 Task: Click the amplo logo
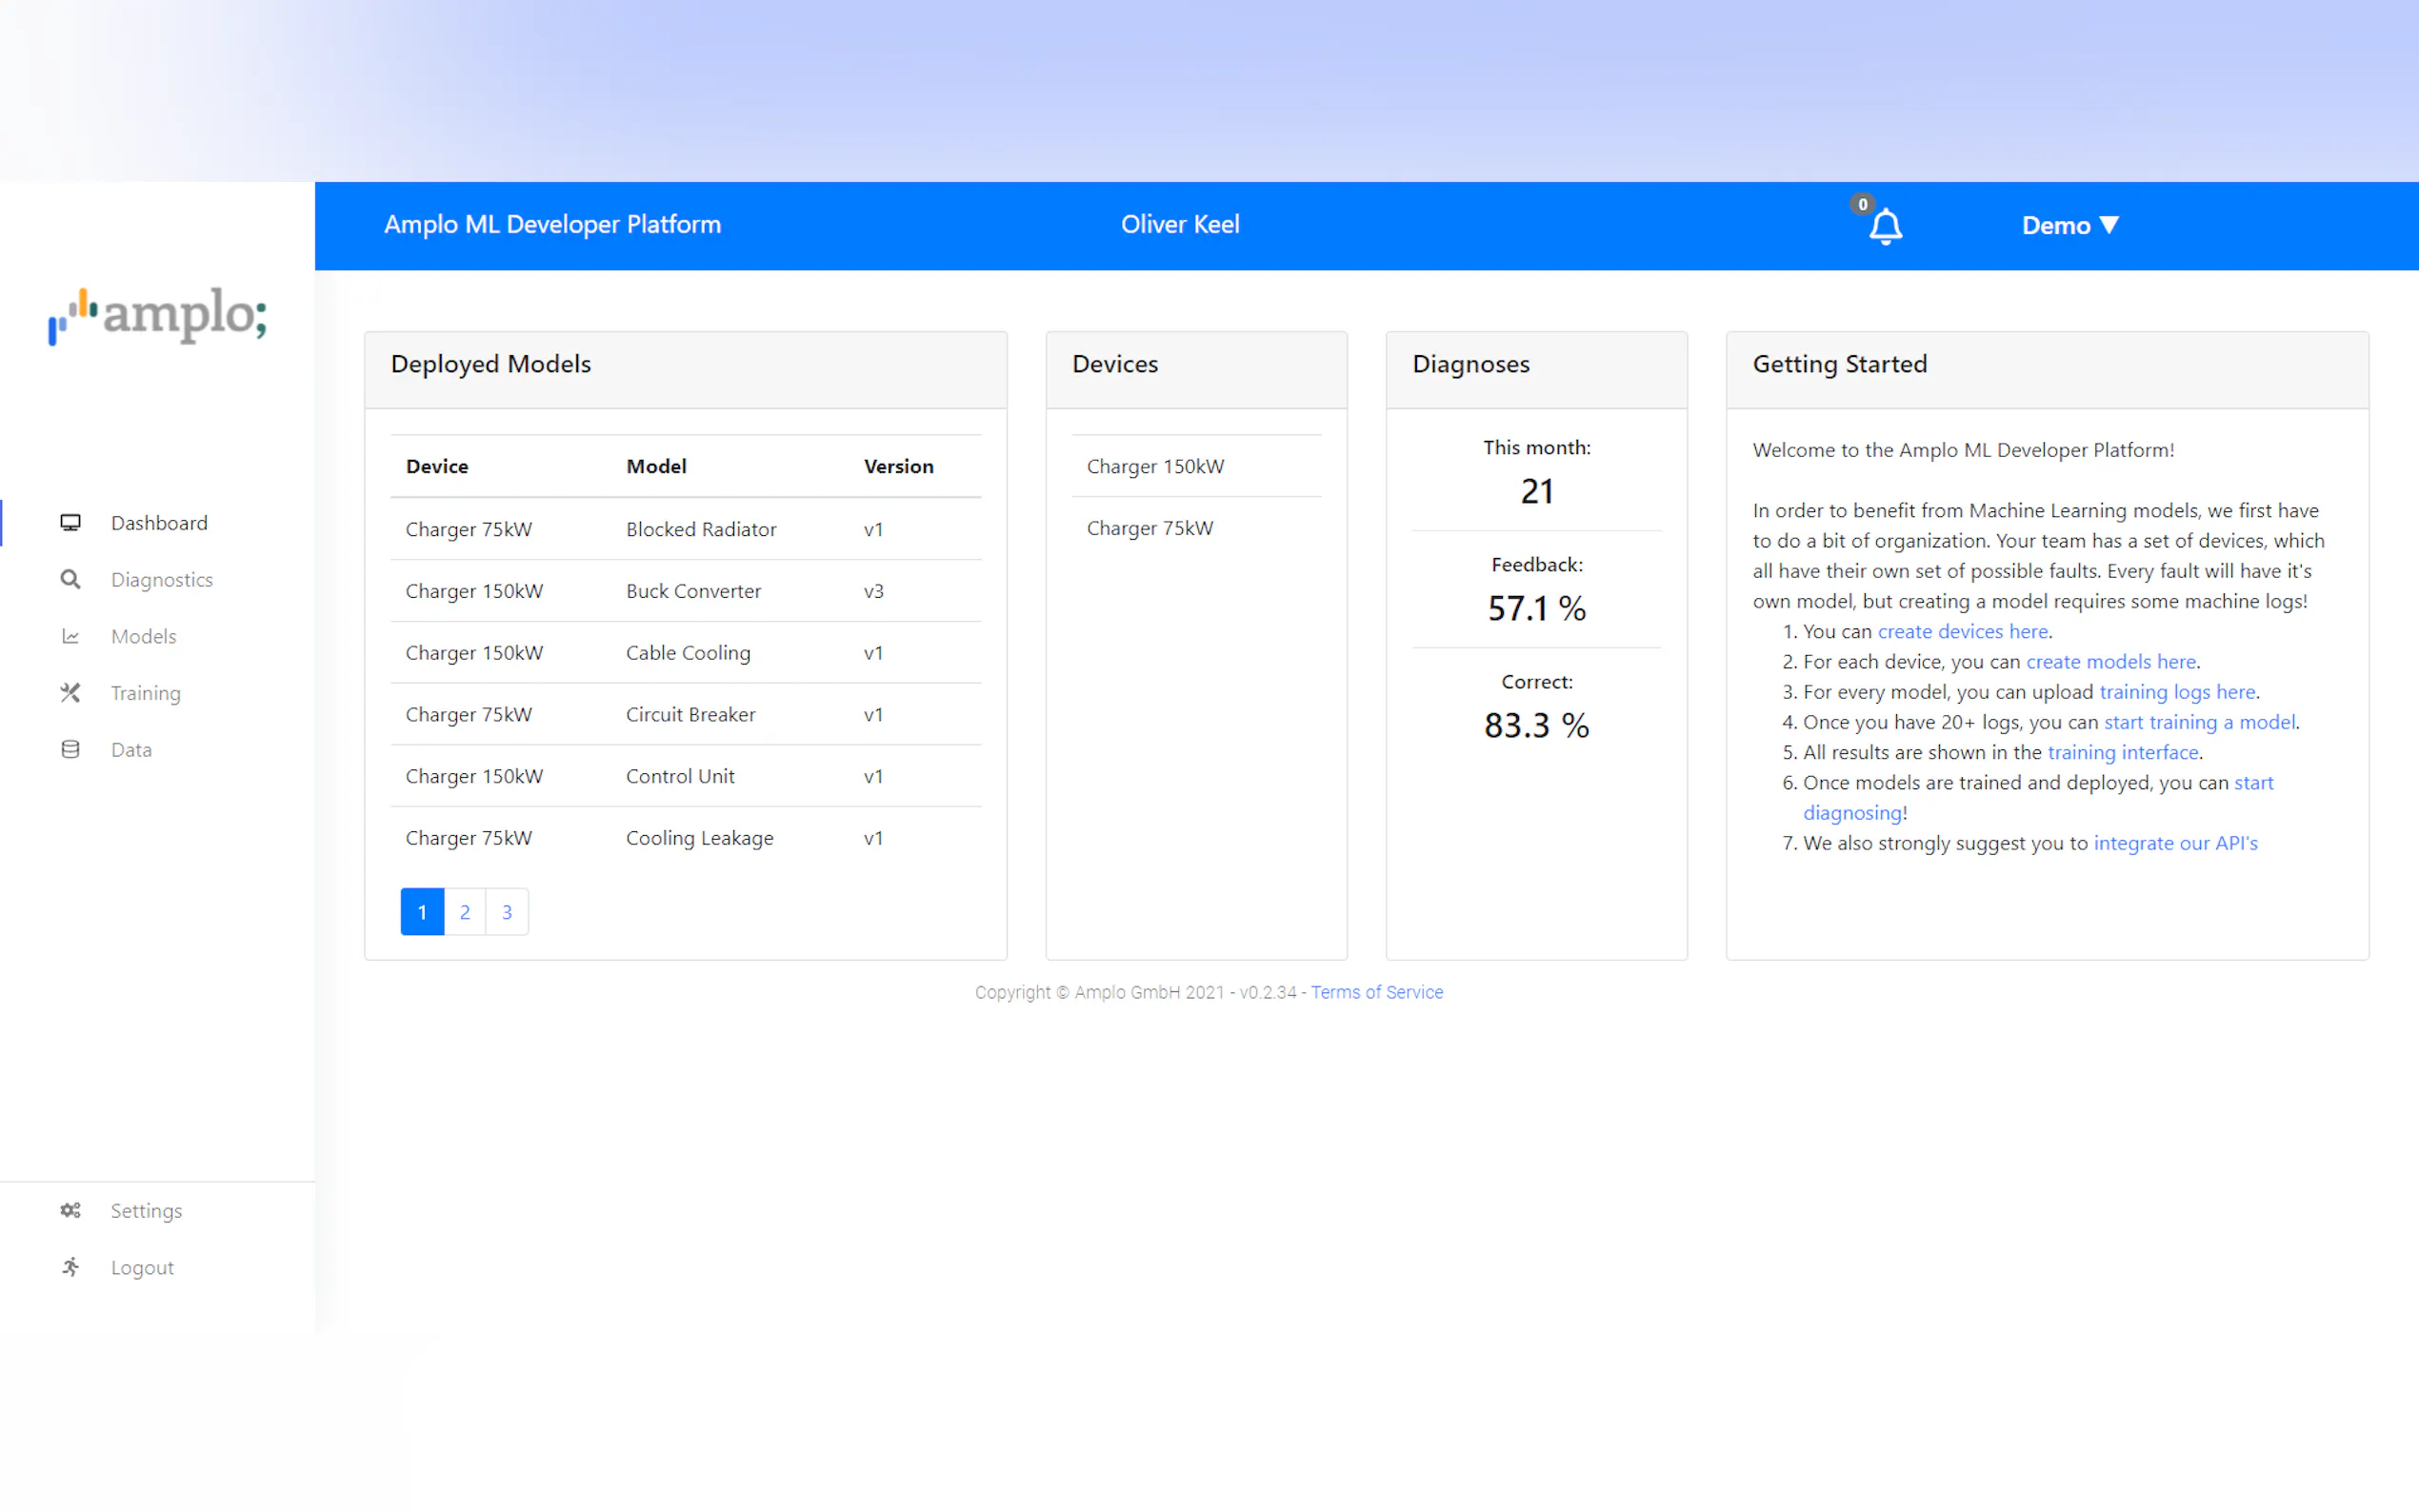pos(158,316)
